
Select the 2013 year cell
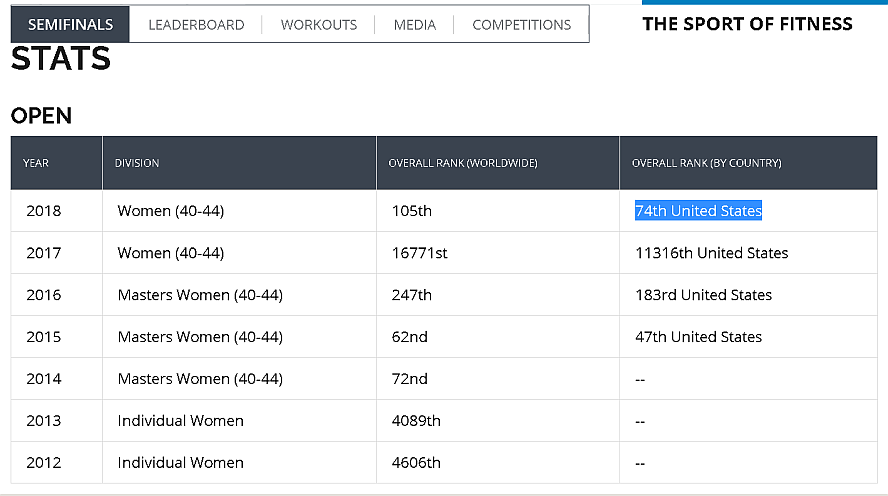(57, 420)
